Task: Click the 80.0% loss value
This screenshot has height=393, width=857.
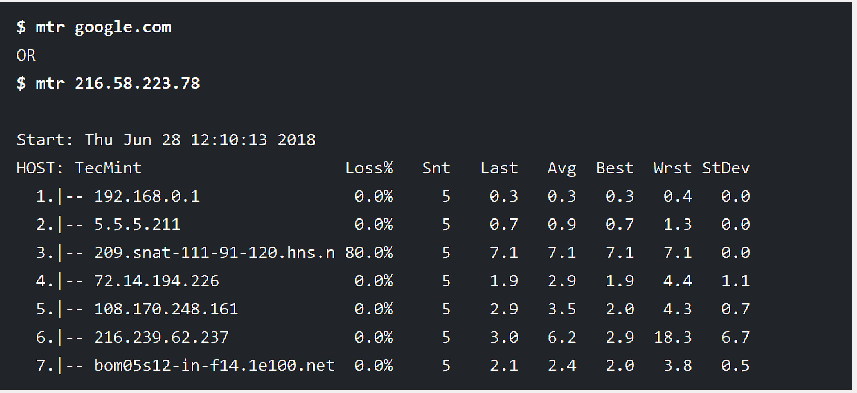Action: pyautogui.click(x=369, y=253)
